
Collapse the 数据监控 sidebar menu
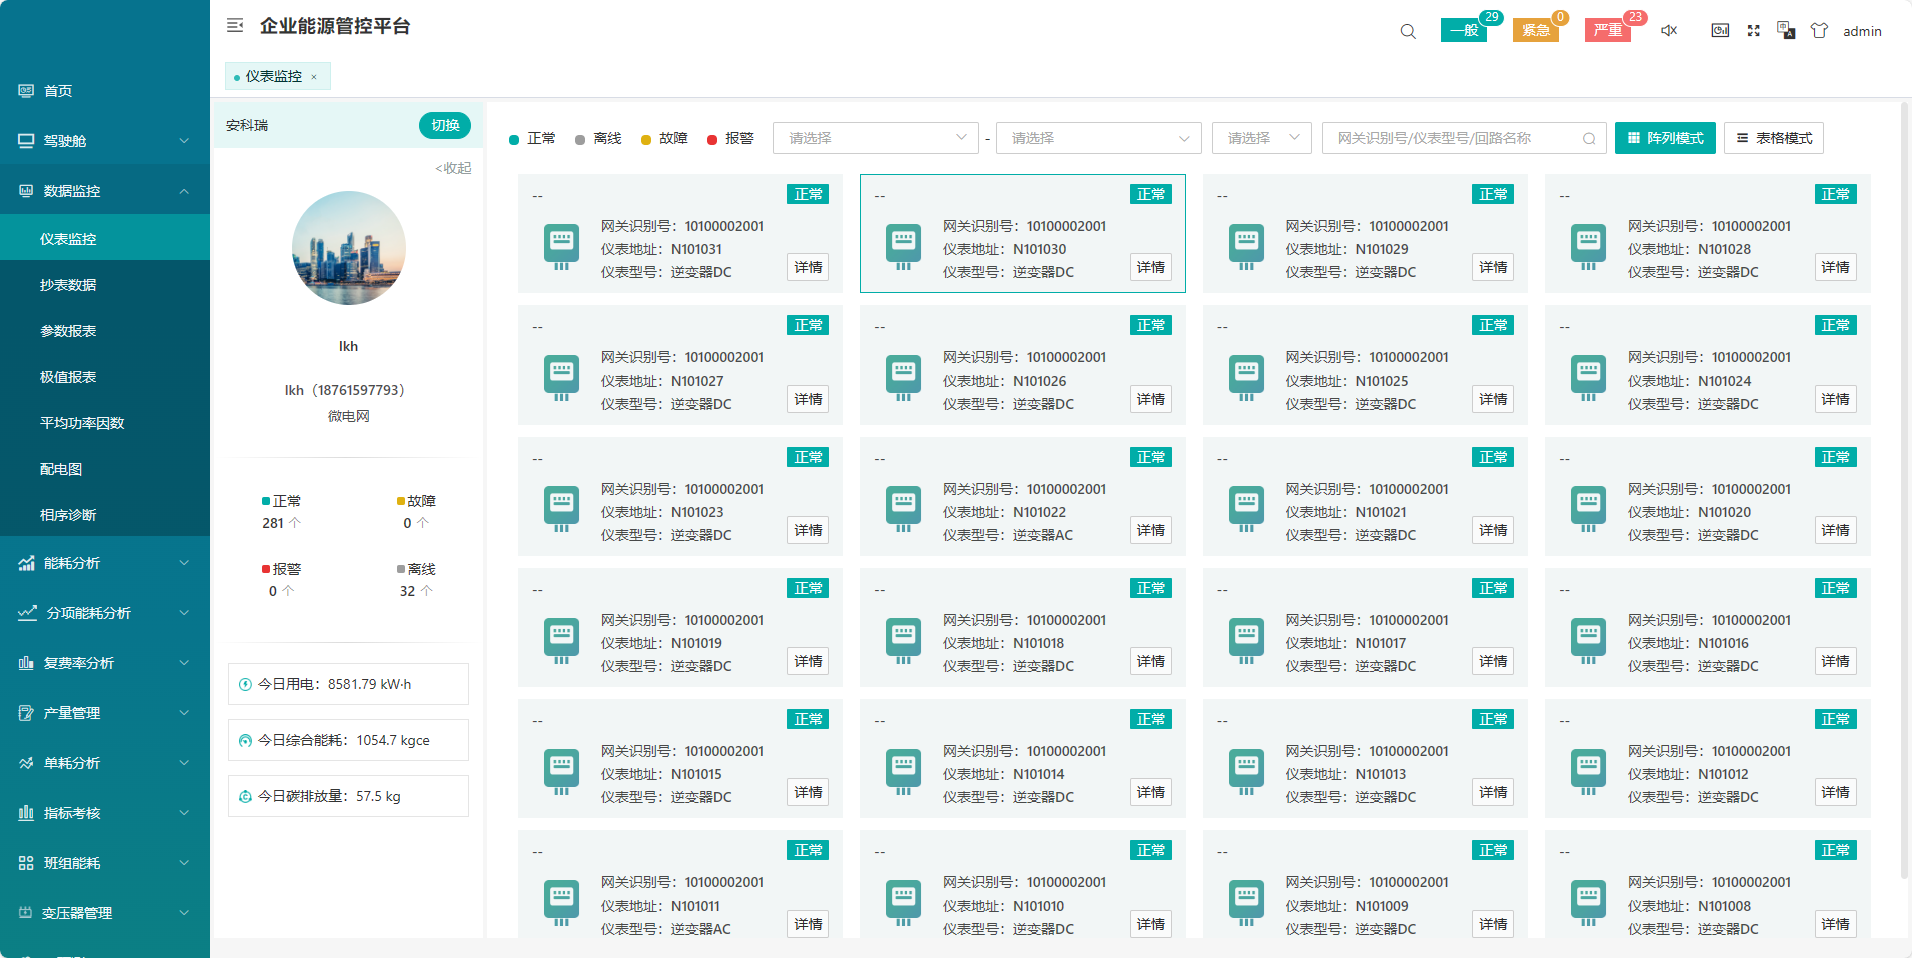point(104,191)
